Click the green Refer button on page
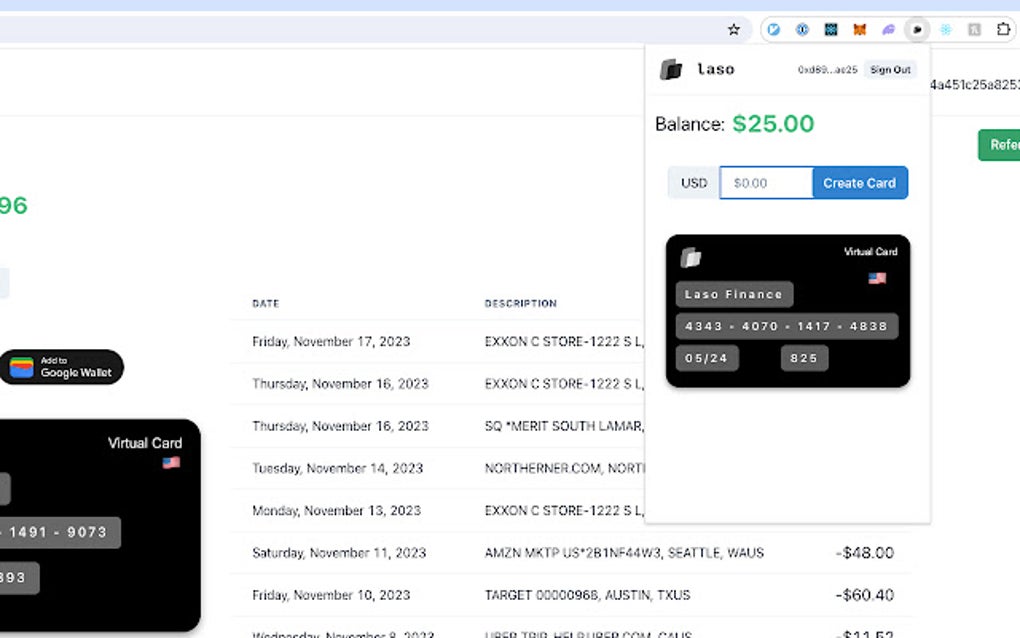This screenshot has height=638, width=1020. coord(999,144)
